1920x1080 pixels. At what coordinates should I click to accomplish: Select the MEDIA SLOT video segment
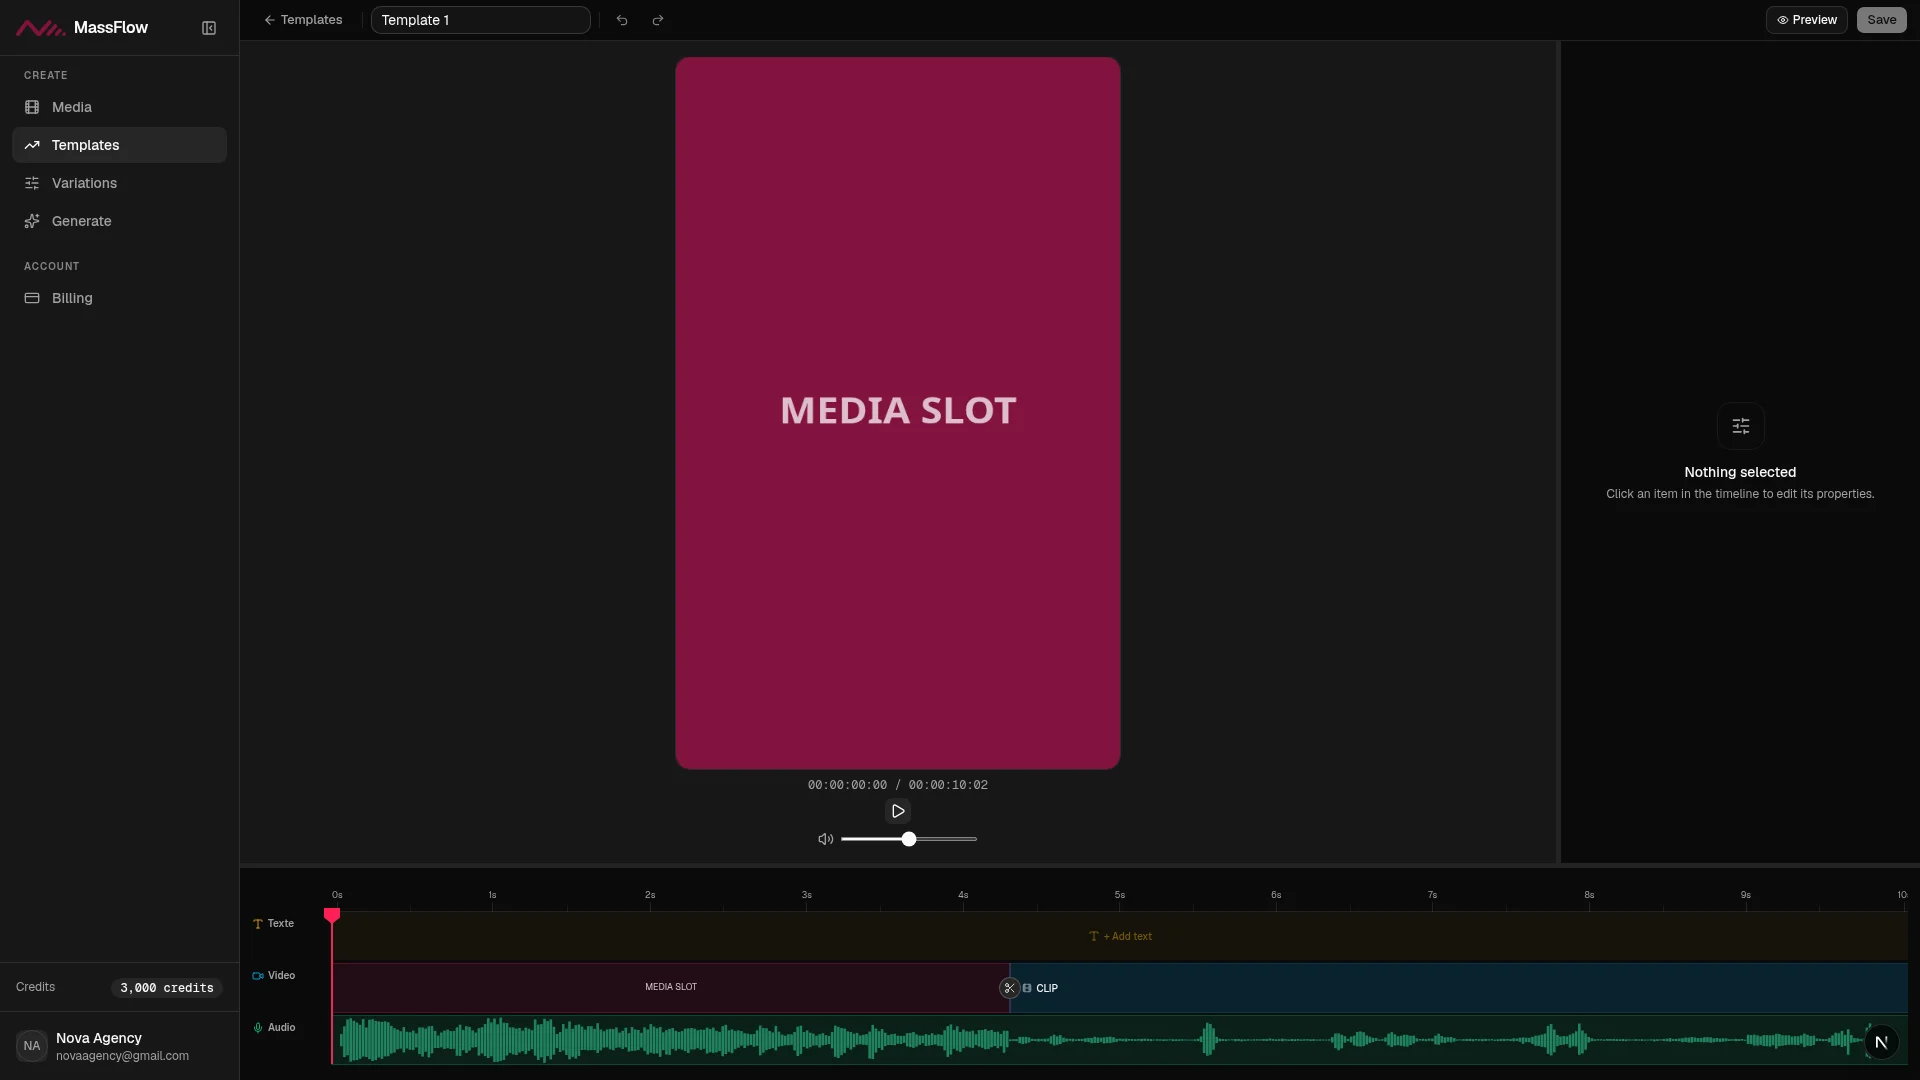coord(671,987)
